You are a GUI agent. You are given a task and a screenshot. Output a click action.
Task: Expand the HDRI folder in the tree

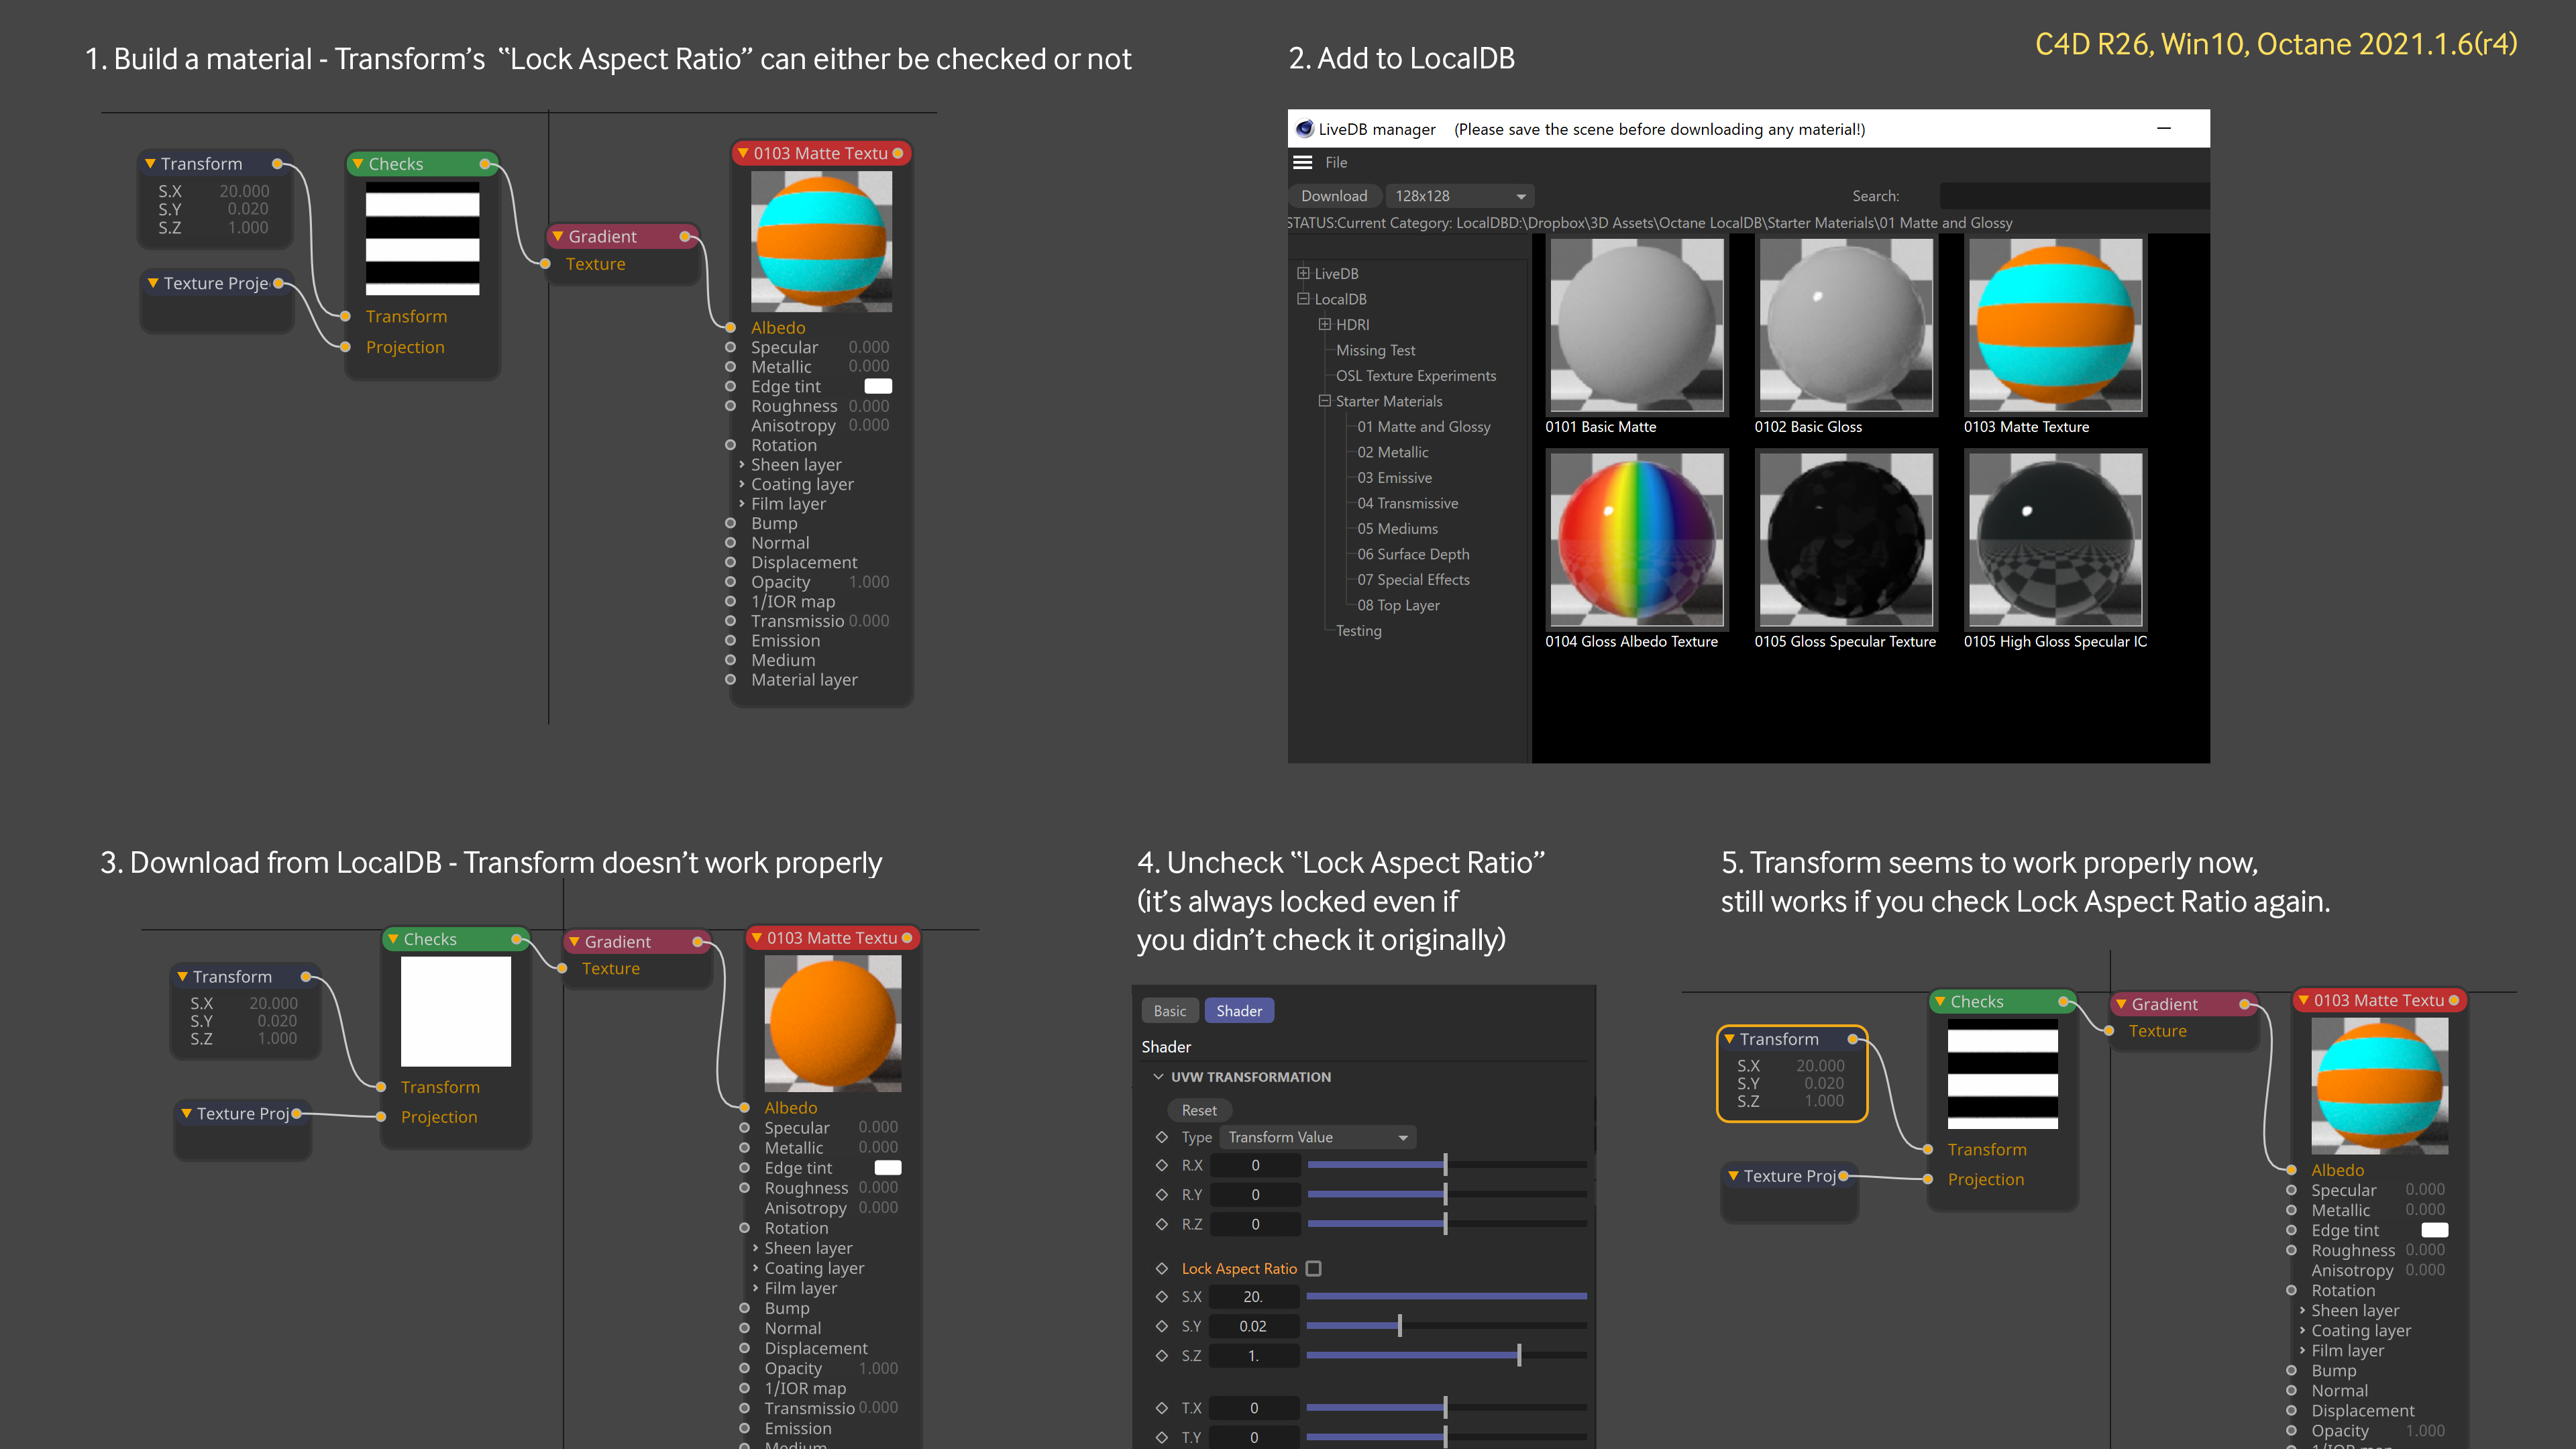pyautogui.click(x=1324, y=324)
